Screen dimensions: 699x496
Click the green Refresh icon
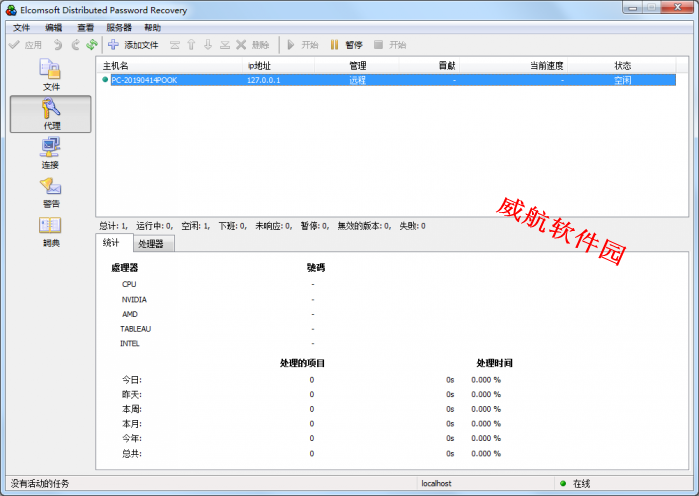92,45
